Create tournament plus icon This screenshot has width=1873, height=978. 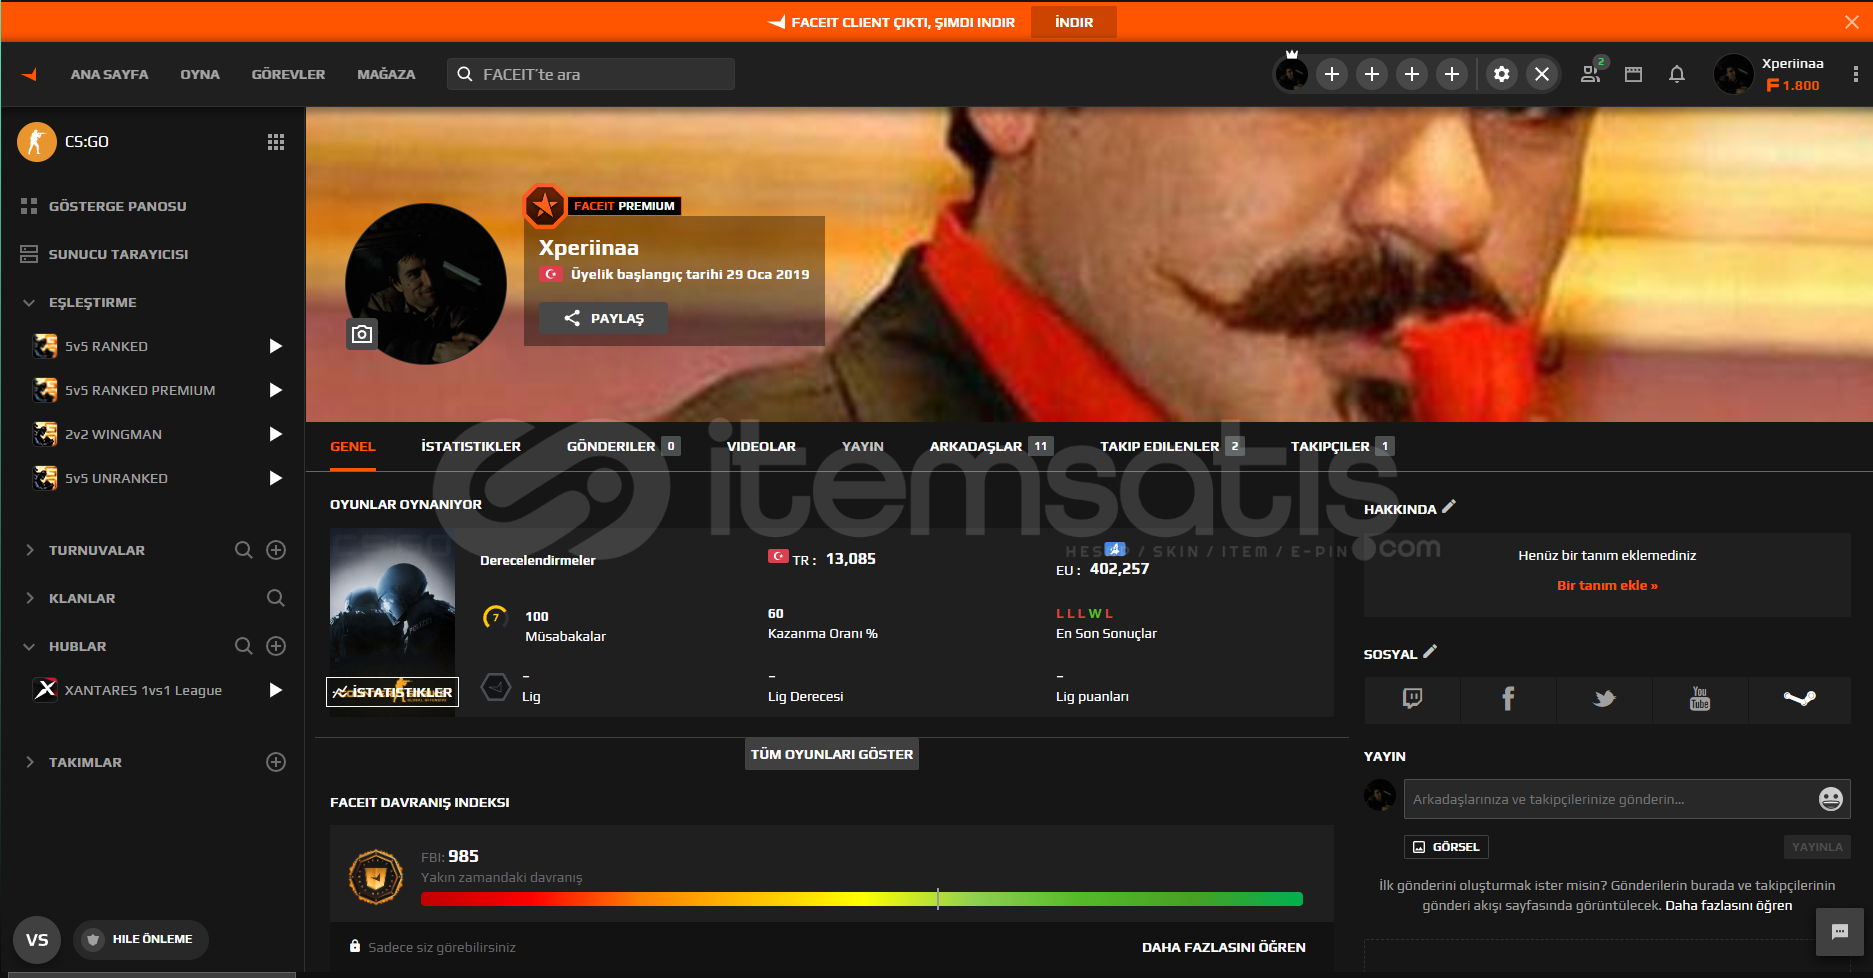coord(276,550)
